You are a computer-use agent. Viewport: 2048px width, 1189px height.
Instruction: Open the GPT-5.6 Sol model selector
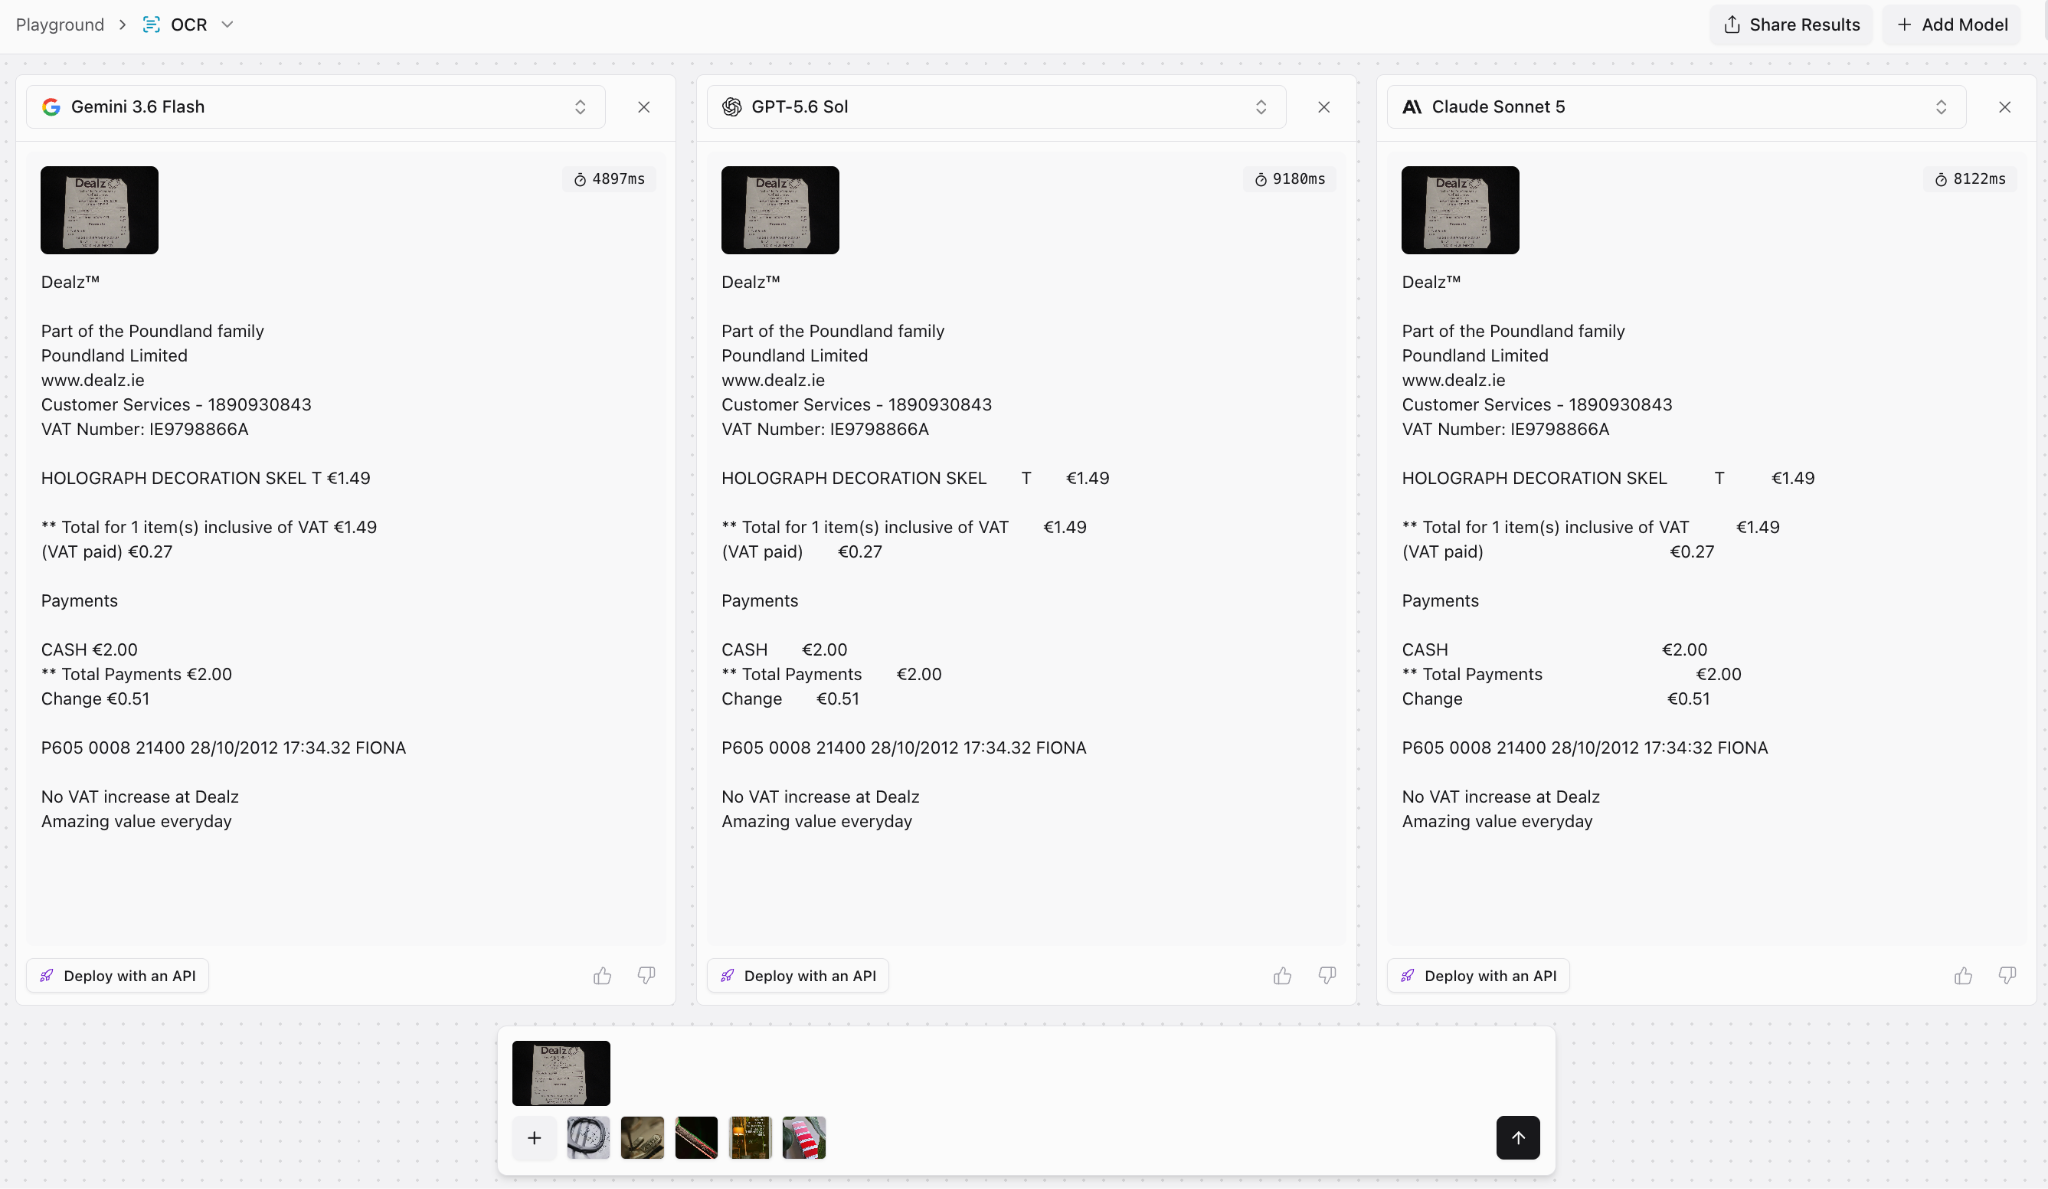click(996, 107)
